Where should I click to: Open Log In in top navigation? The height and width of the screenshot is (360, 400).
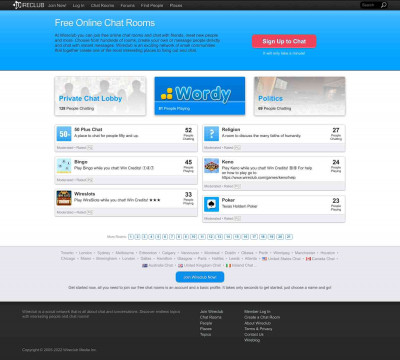click(78, 5)
